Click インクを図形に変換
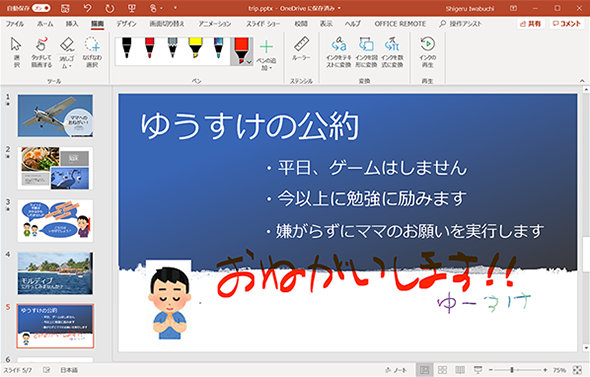590x377 pixels. (x=366, y=52)
